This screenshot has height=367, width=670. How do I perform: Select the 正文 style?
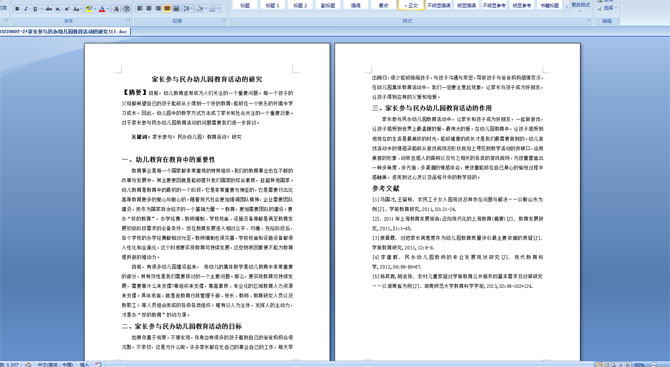tap(411, 5)
